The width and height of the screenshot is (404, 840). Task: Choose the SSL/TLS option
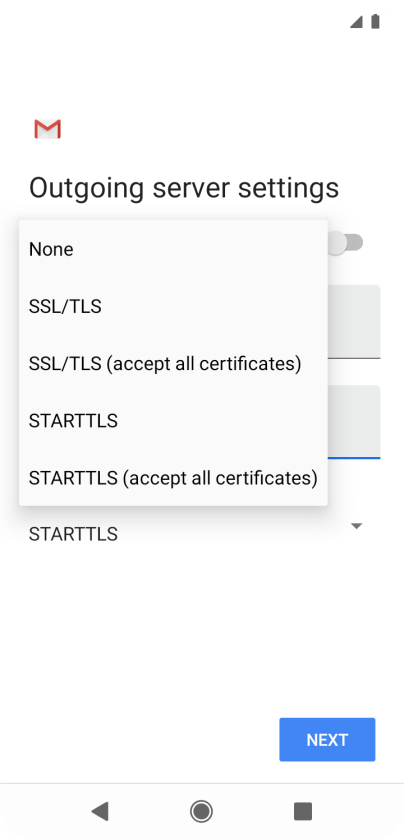click(173, 306)
